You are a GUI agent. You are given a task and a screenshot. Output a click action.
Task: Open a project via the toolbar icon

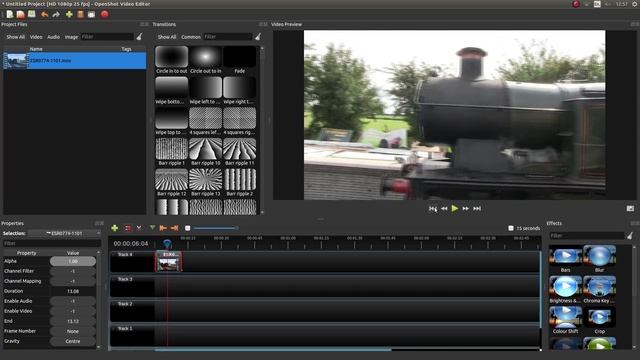(x=20, y=14)
